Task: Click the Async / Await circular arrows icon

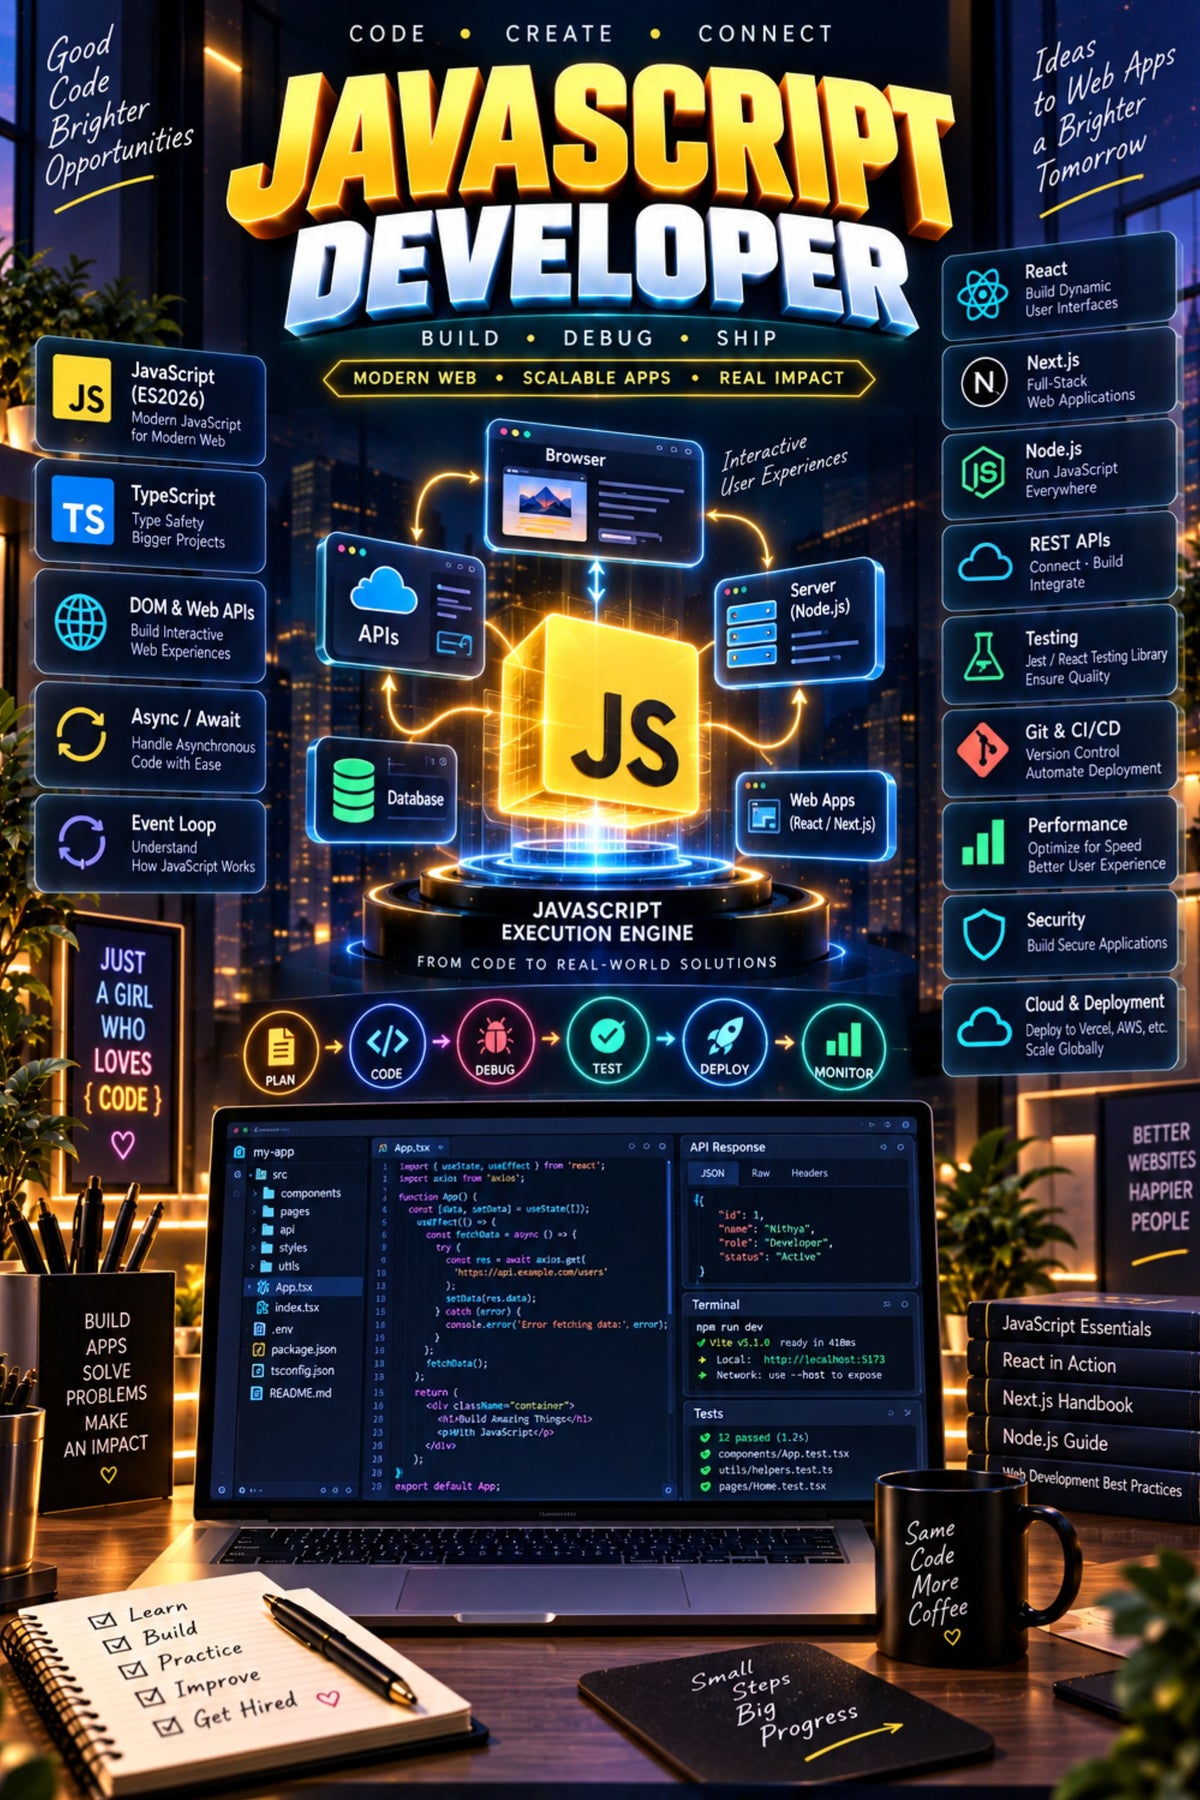Action: point(81,734)
